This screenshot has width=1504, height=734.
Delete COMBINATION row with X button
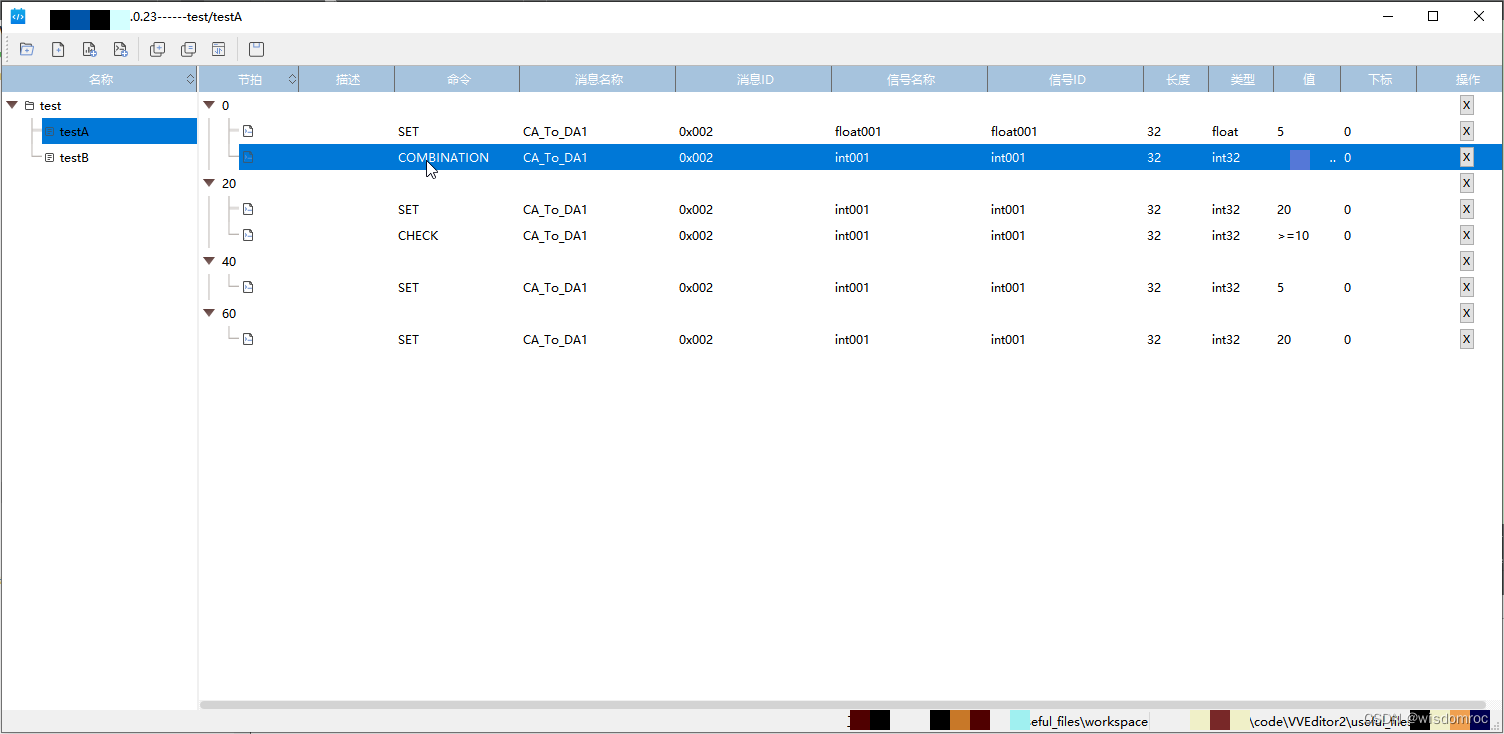1467,157
